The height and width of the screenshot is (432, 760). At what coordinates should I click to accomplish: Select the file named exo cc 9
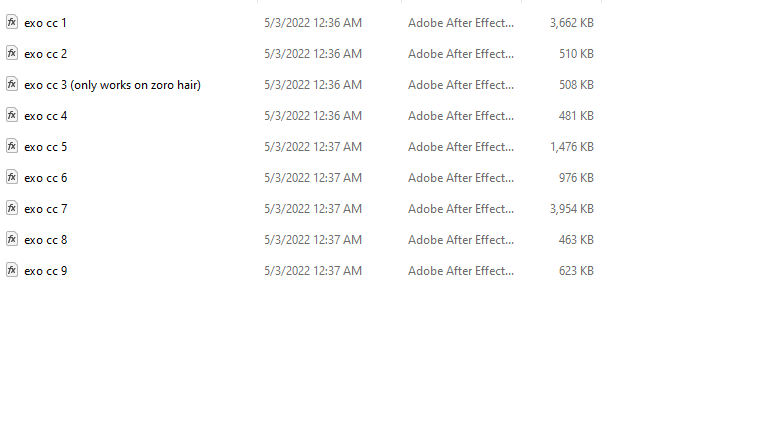click(x=46, y=271)
